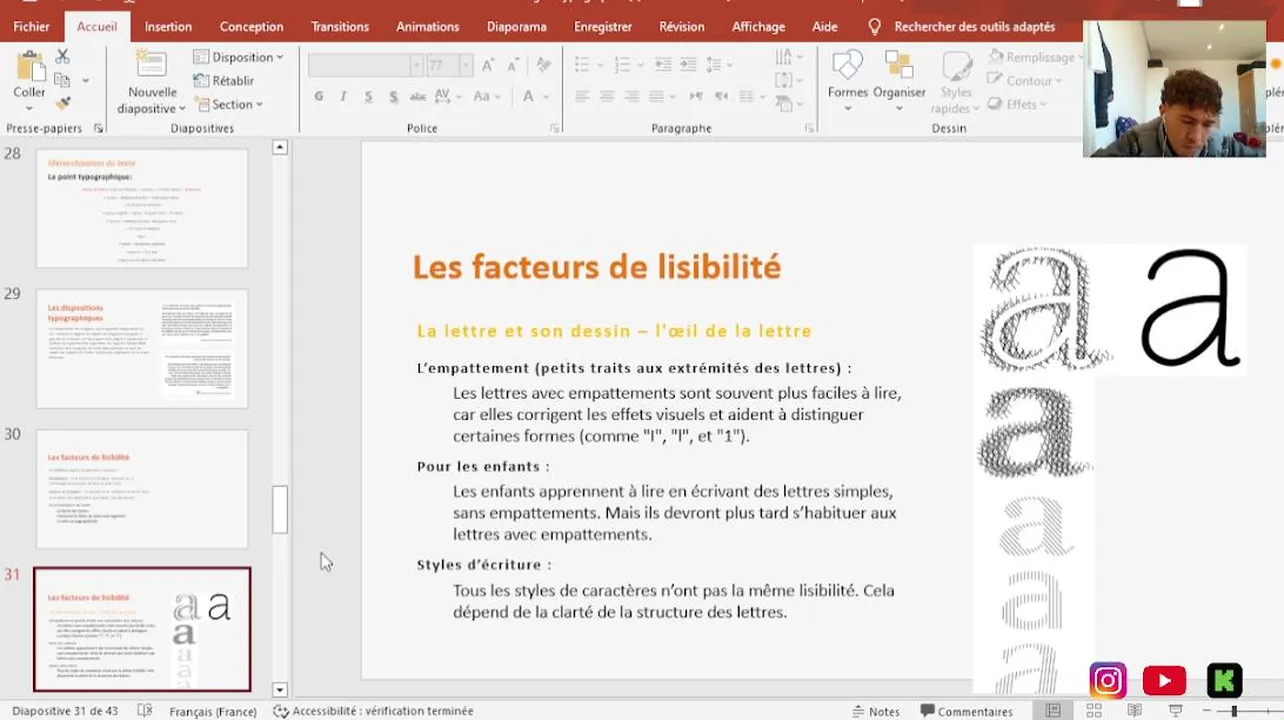Image resolution: width=1284 pixels, height=720 pixels.
Task: Open the Contour shape outline dropdown
Action: point(1024,80)
